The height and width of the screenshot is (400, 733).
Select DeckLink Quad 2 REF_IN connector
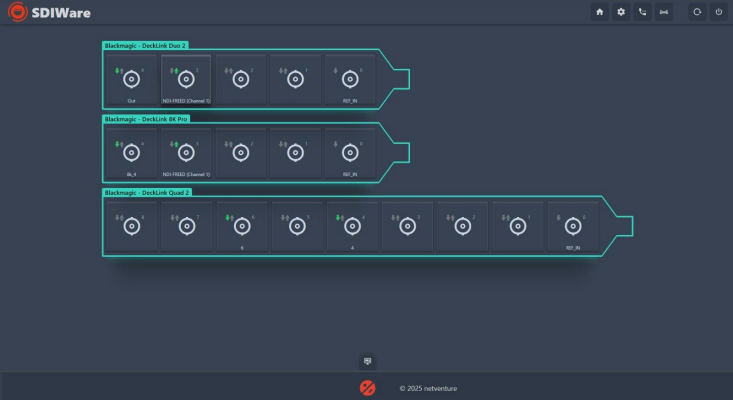click(573, 227)
